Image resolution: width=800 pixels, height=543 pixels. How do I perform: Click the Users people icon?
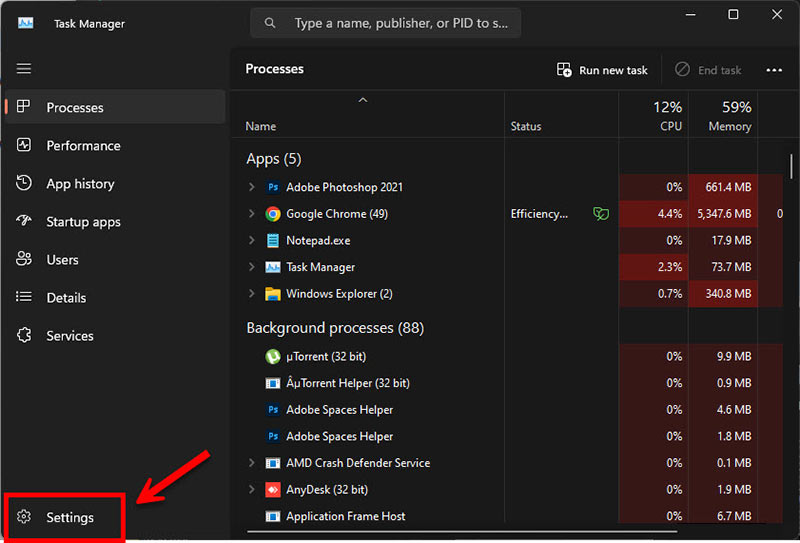[x=23, y=259]
